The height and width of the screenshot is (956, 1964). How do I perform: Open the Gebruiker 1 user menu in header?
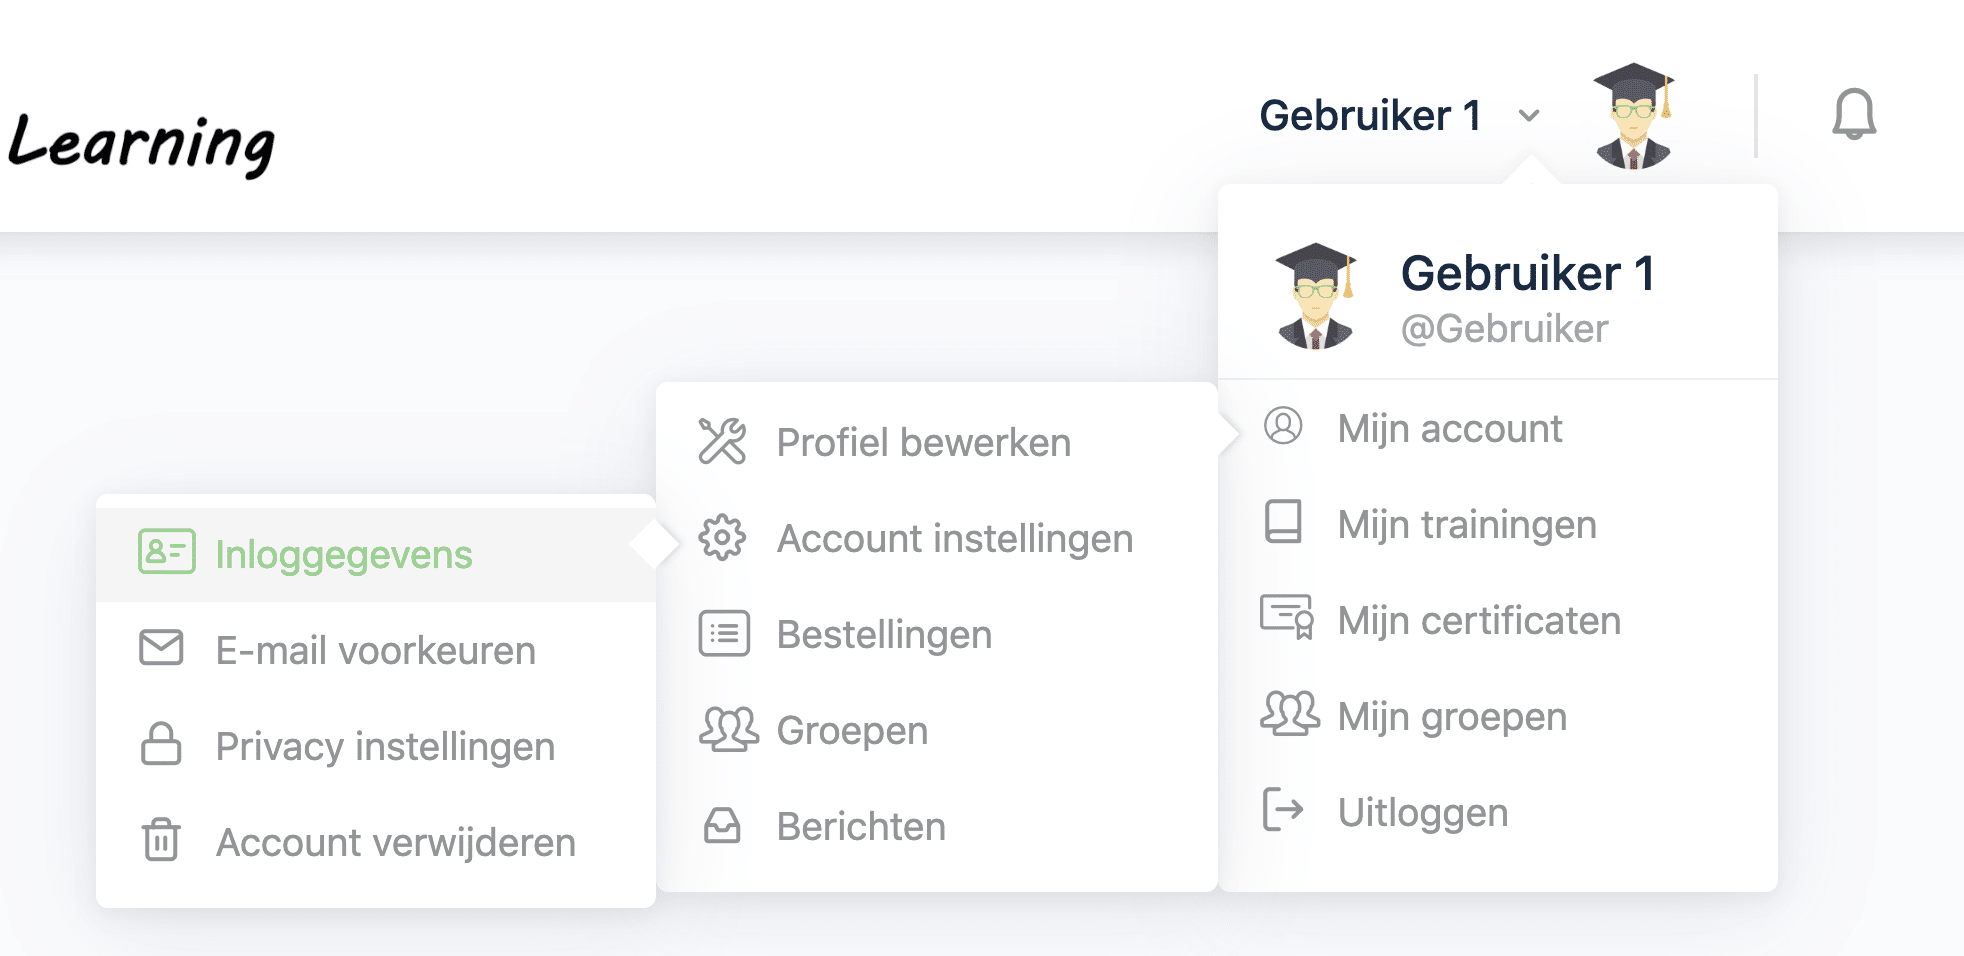pos(1370,115)
